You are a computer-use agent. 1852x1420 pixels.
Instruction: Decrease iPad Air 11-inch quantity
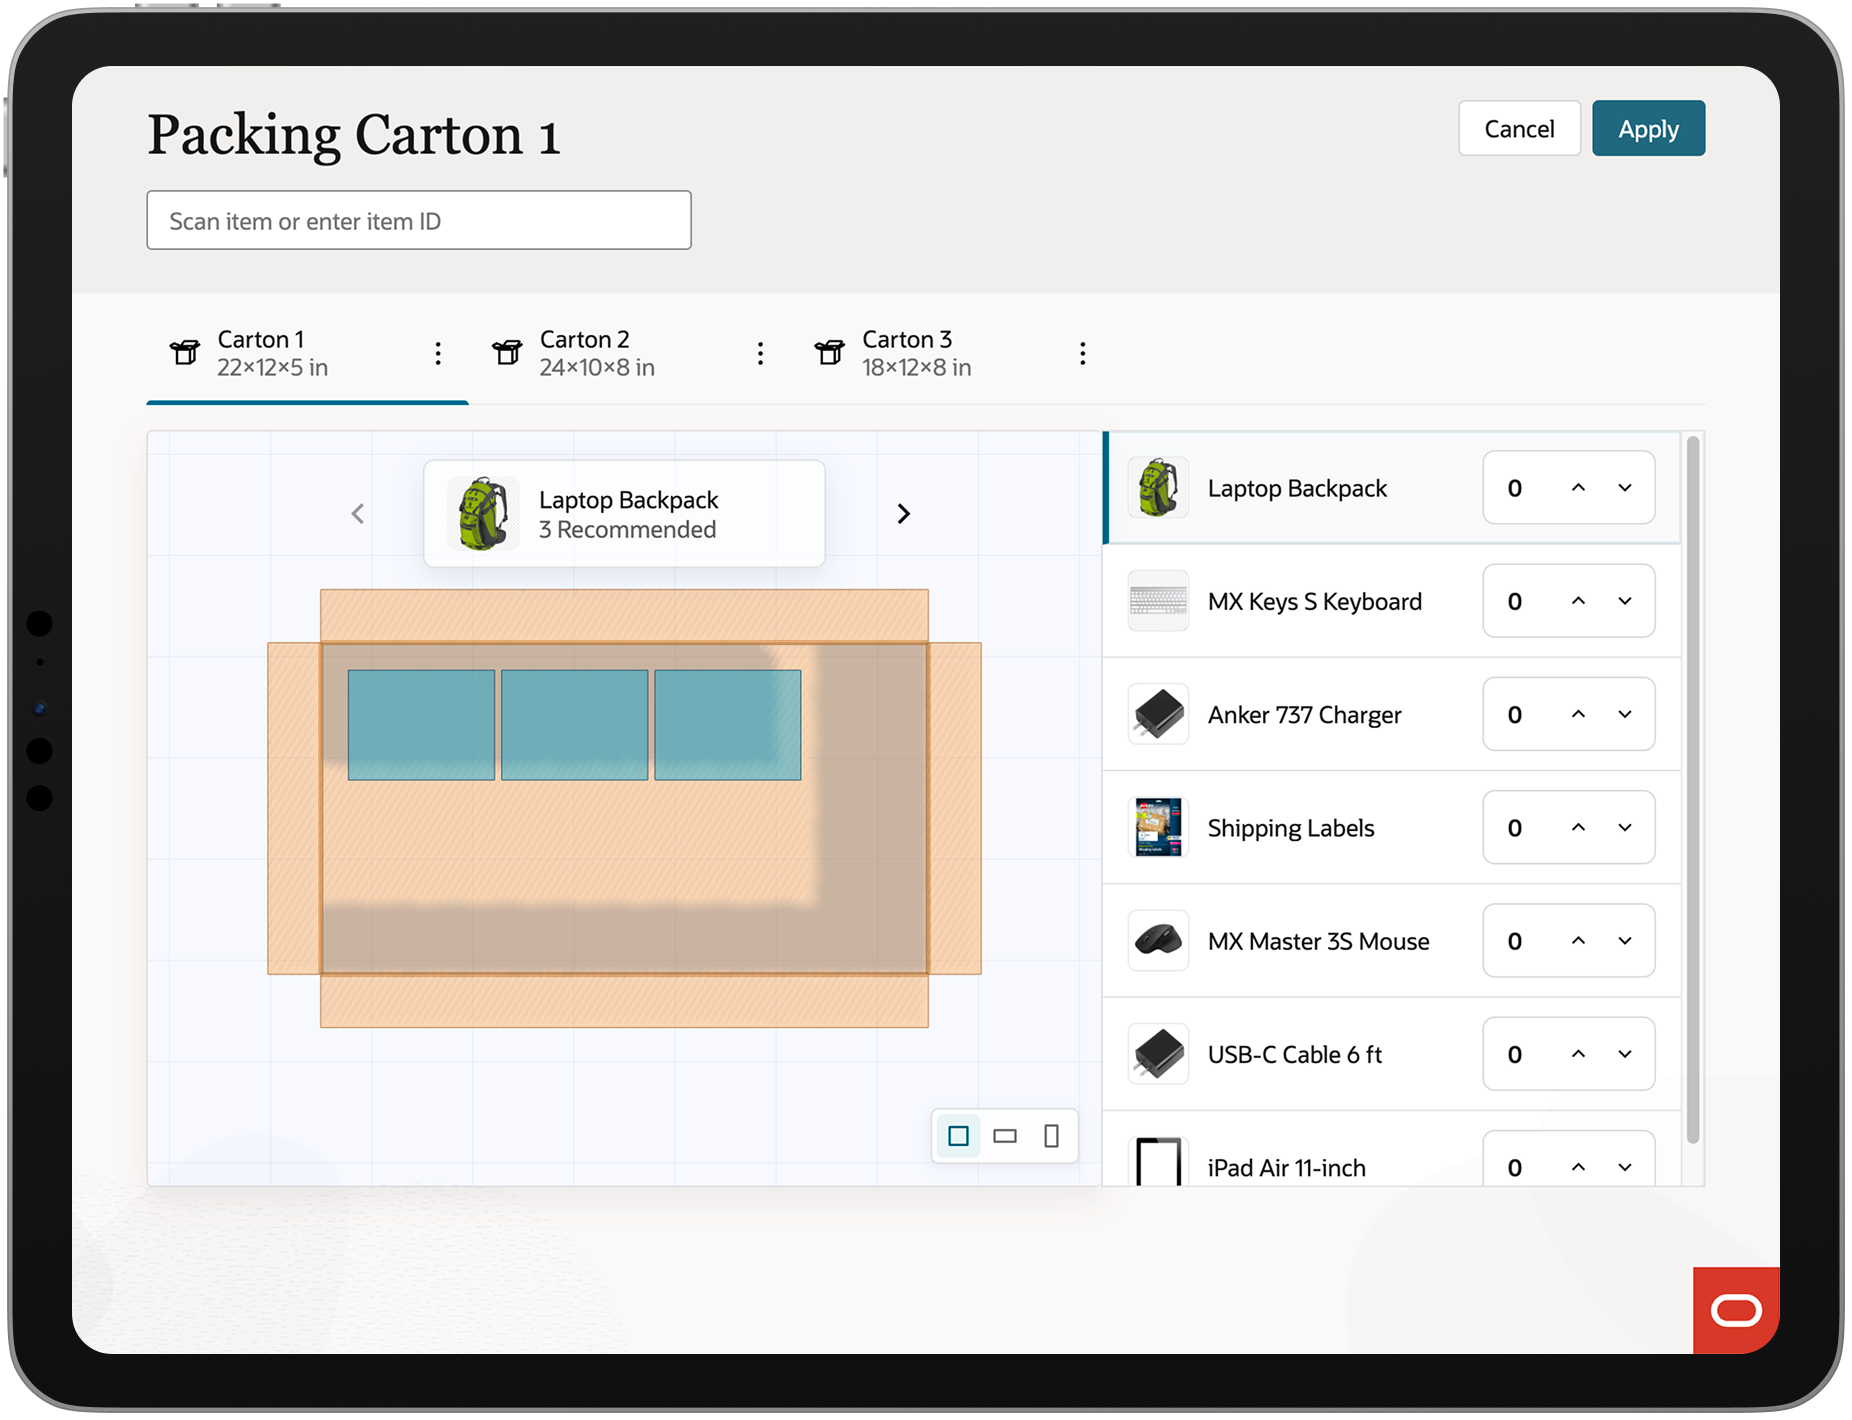(1625, 1167)
